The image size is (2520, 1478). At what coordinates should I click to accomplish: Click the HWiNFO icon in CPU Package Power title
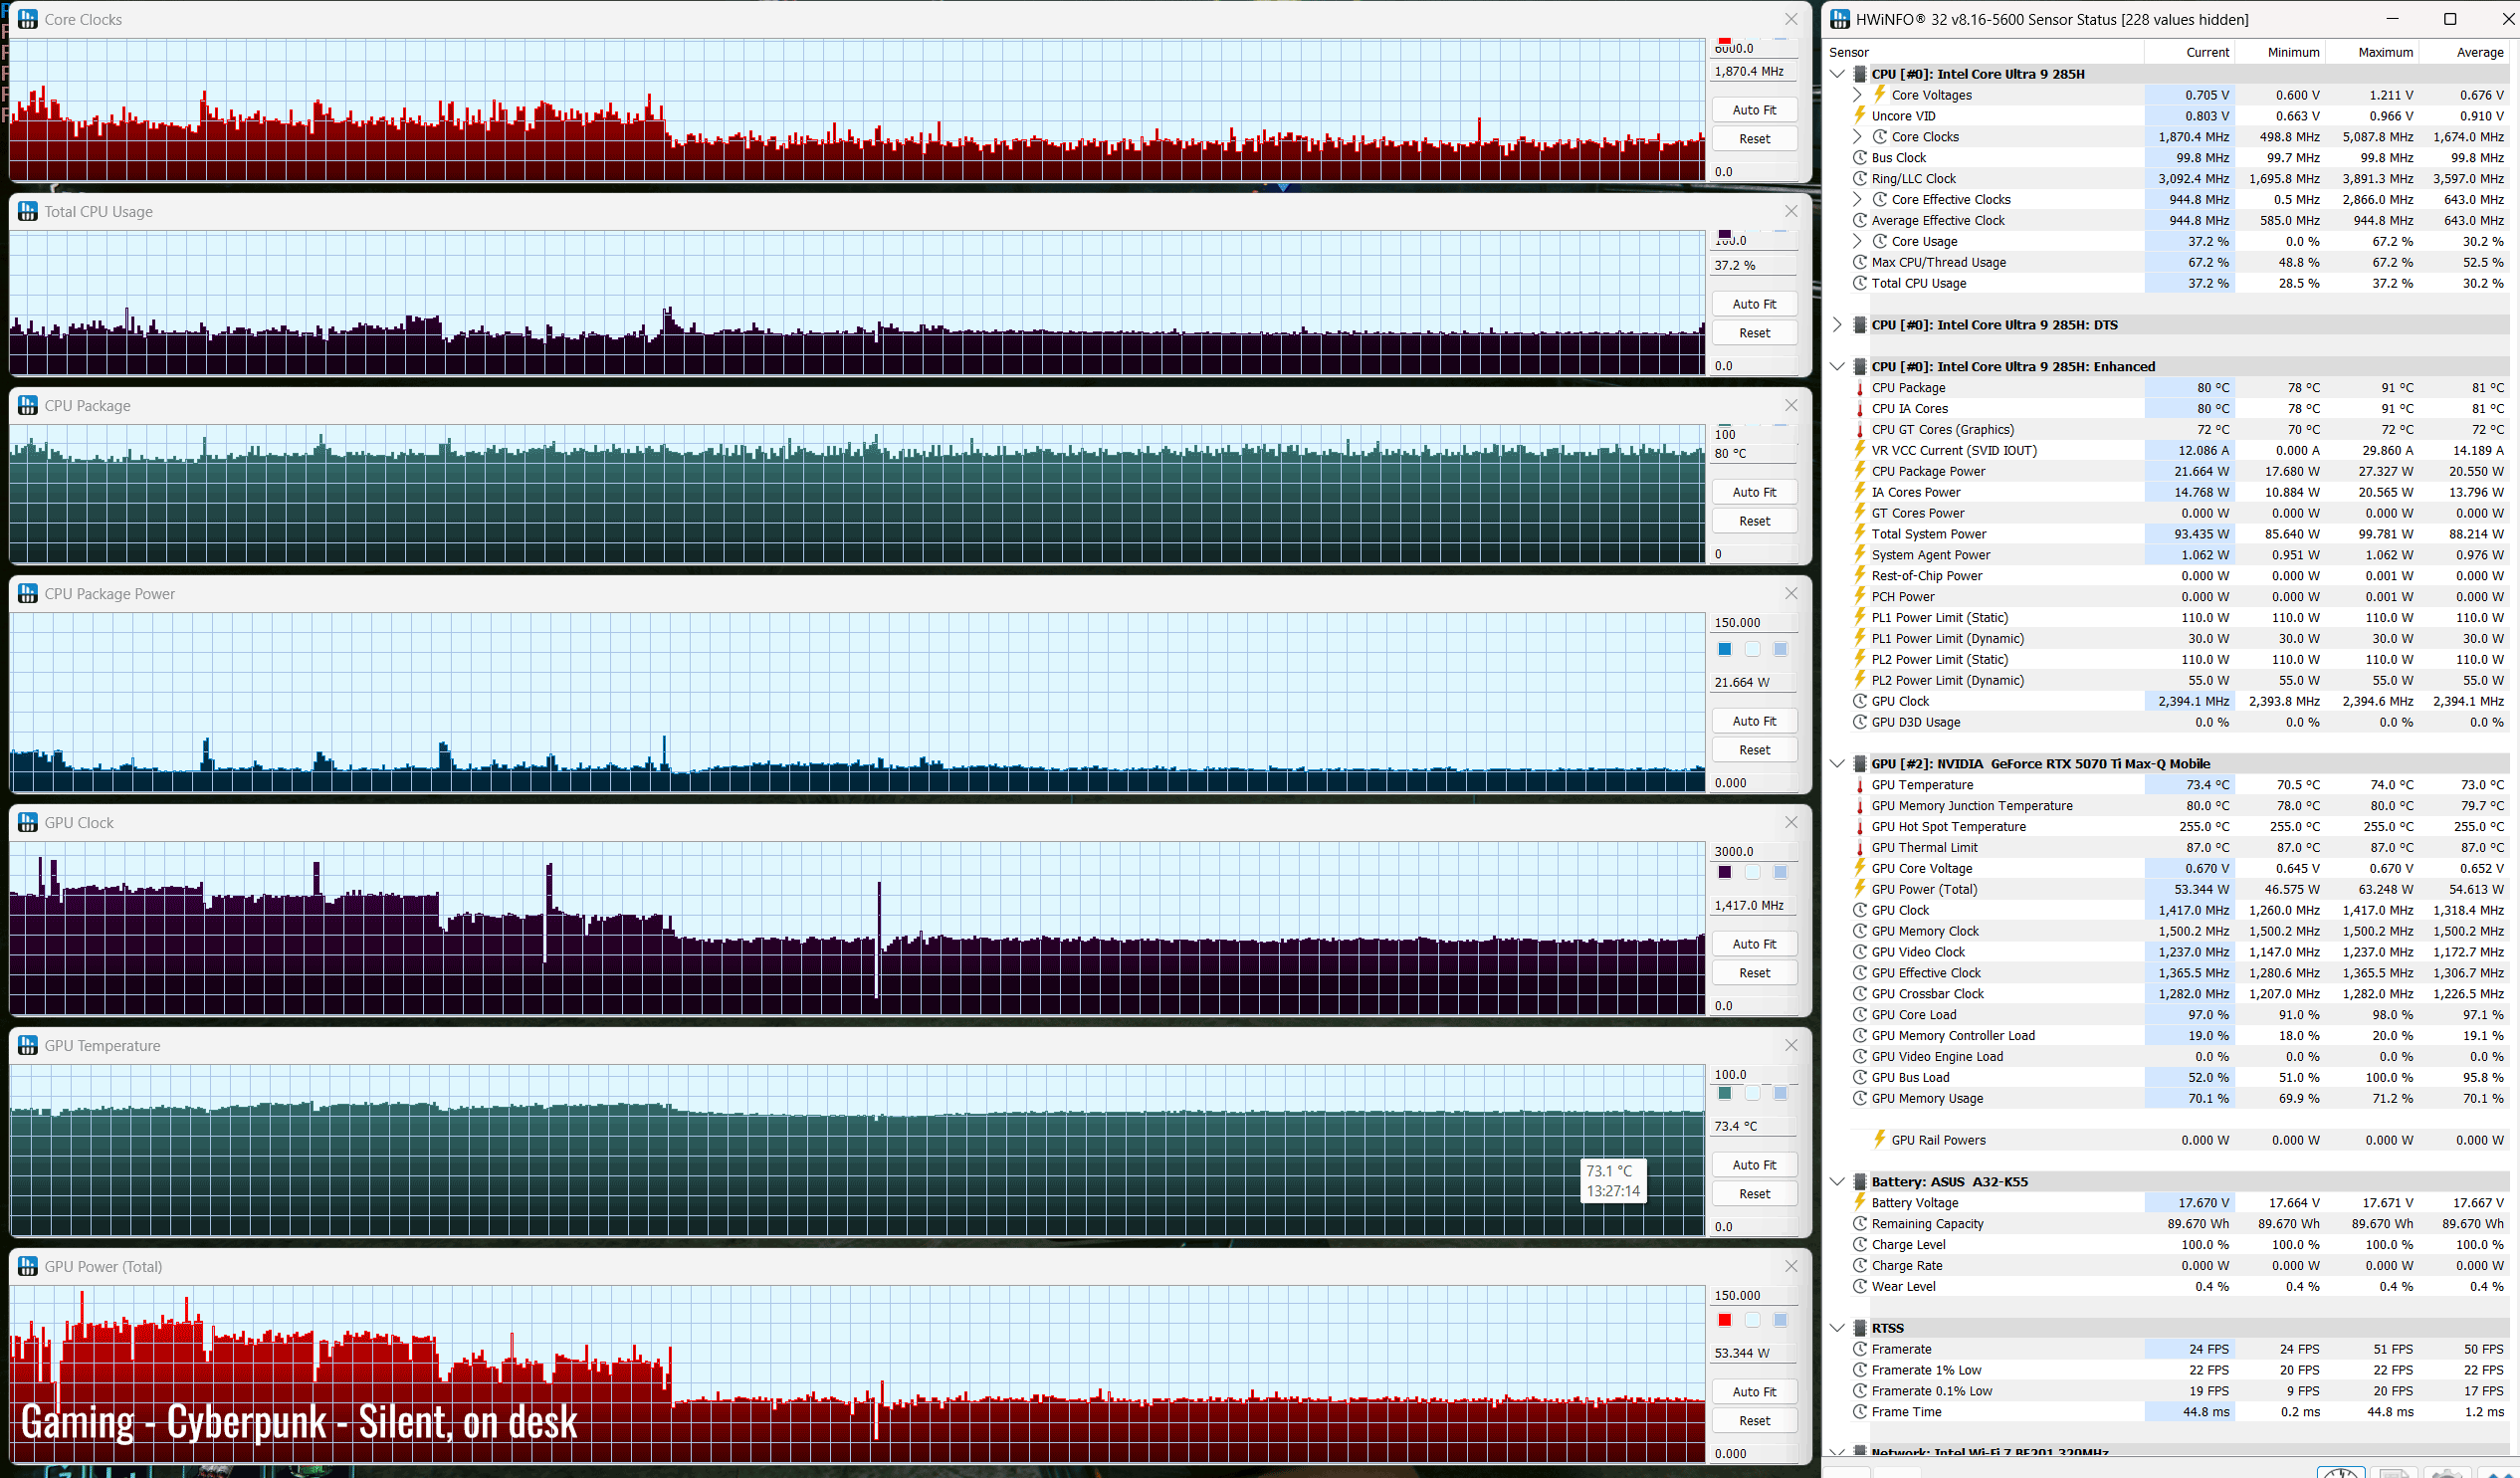(28, 593)
